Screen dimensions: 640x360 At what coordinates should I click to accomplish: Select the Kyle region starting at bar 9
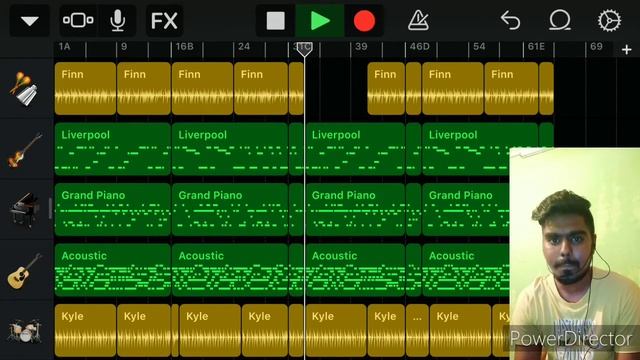(144, 330)
